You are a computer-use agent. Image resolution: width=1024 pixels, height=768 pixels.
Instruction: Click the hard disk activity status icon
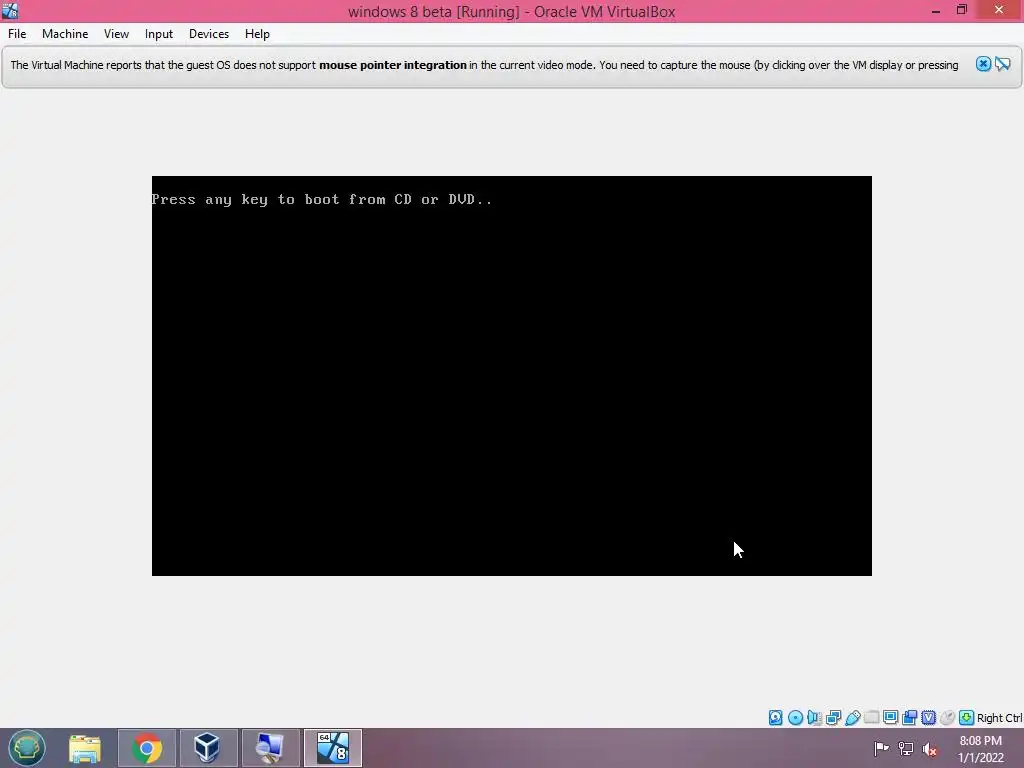click(776, 718)
